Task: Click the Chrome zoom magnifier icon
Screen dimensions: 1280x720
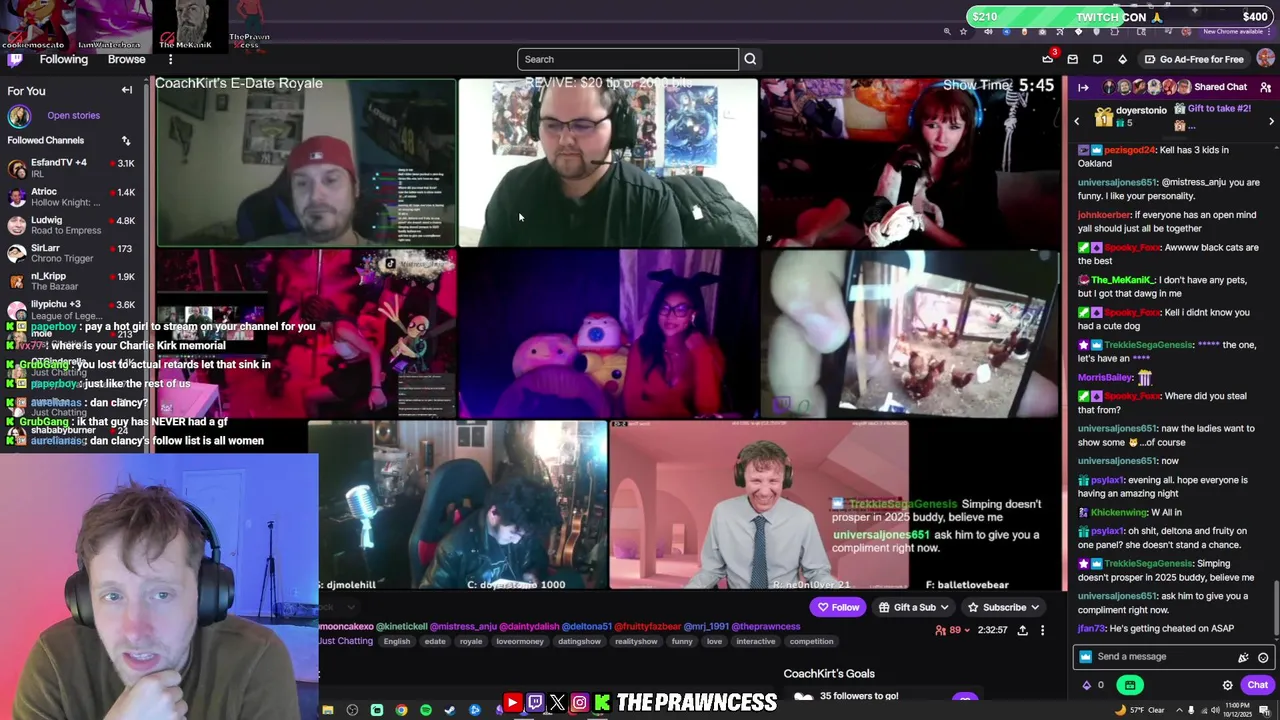Action: coord(947,32)
